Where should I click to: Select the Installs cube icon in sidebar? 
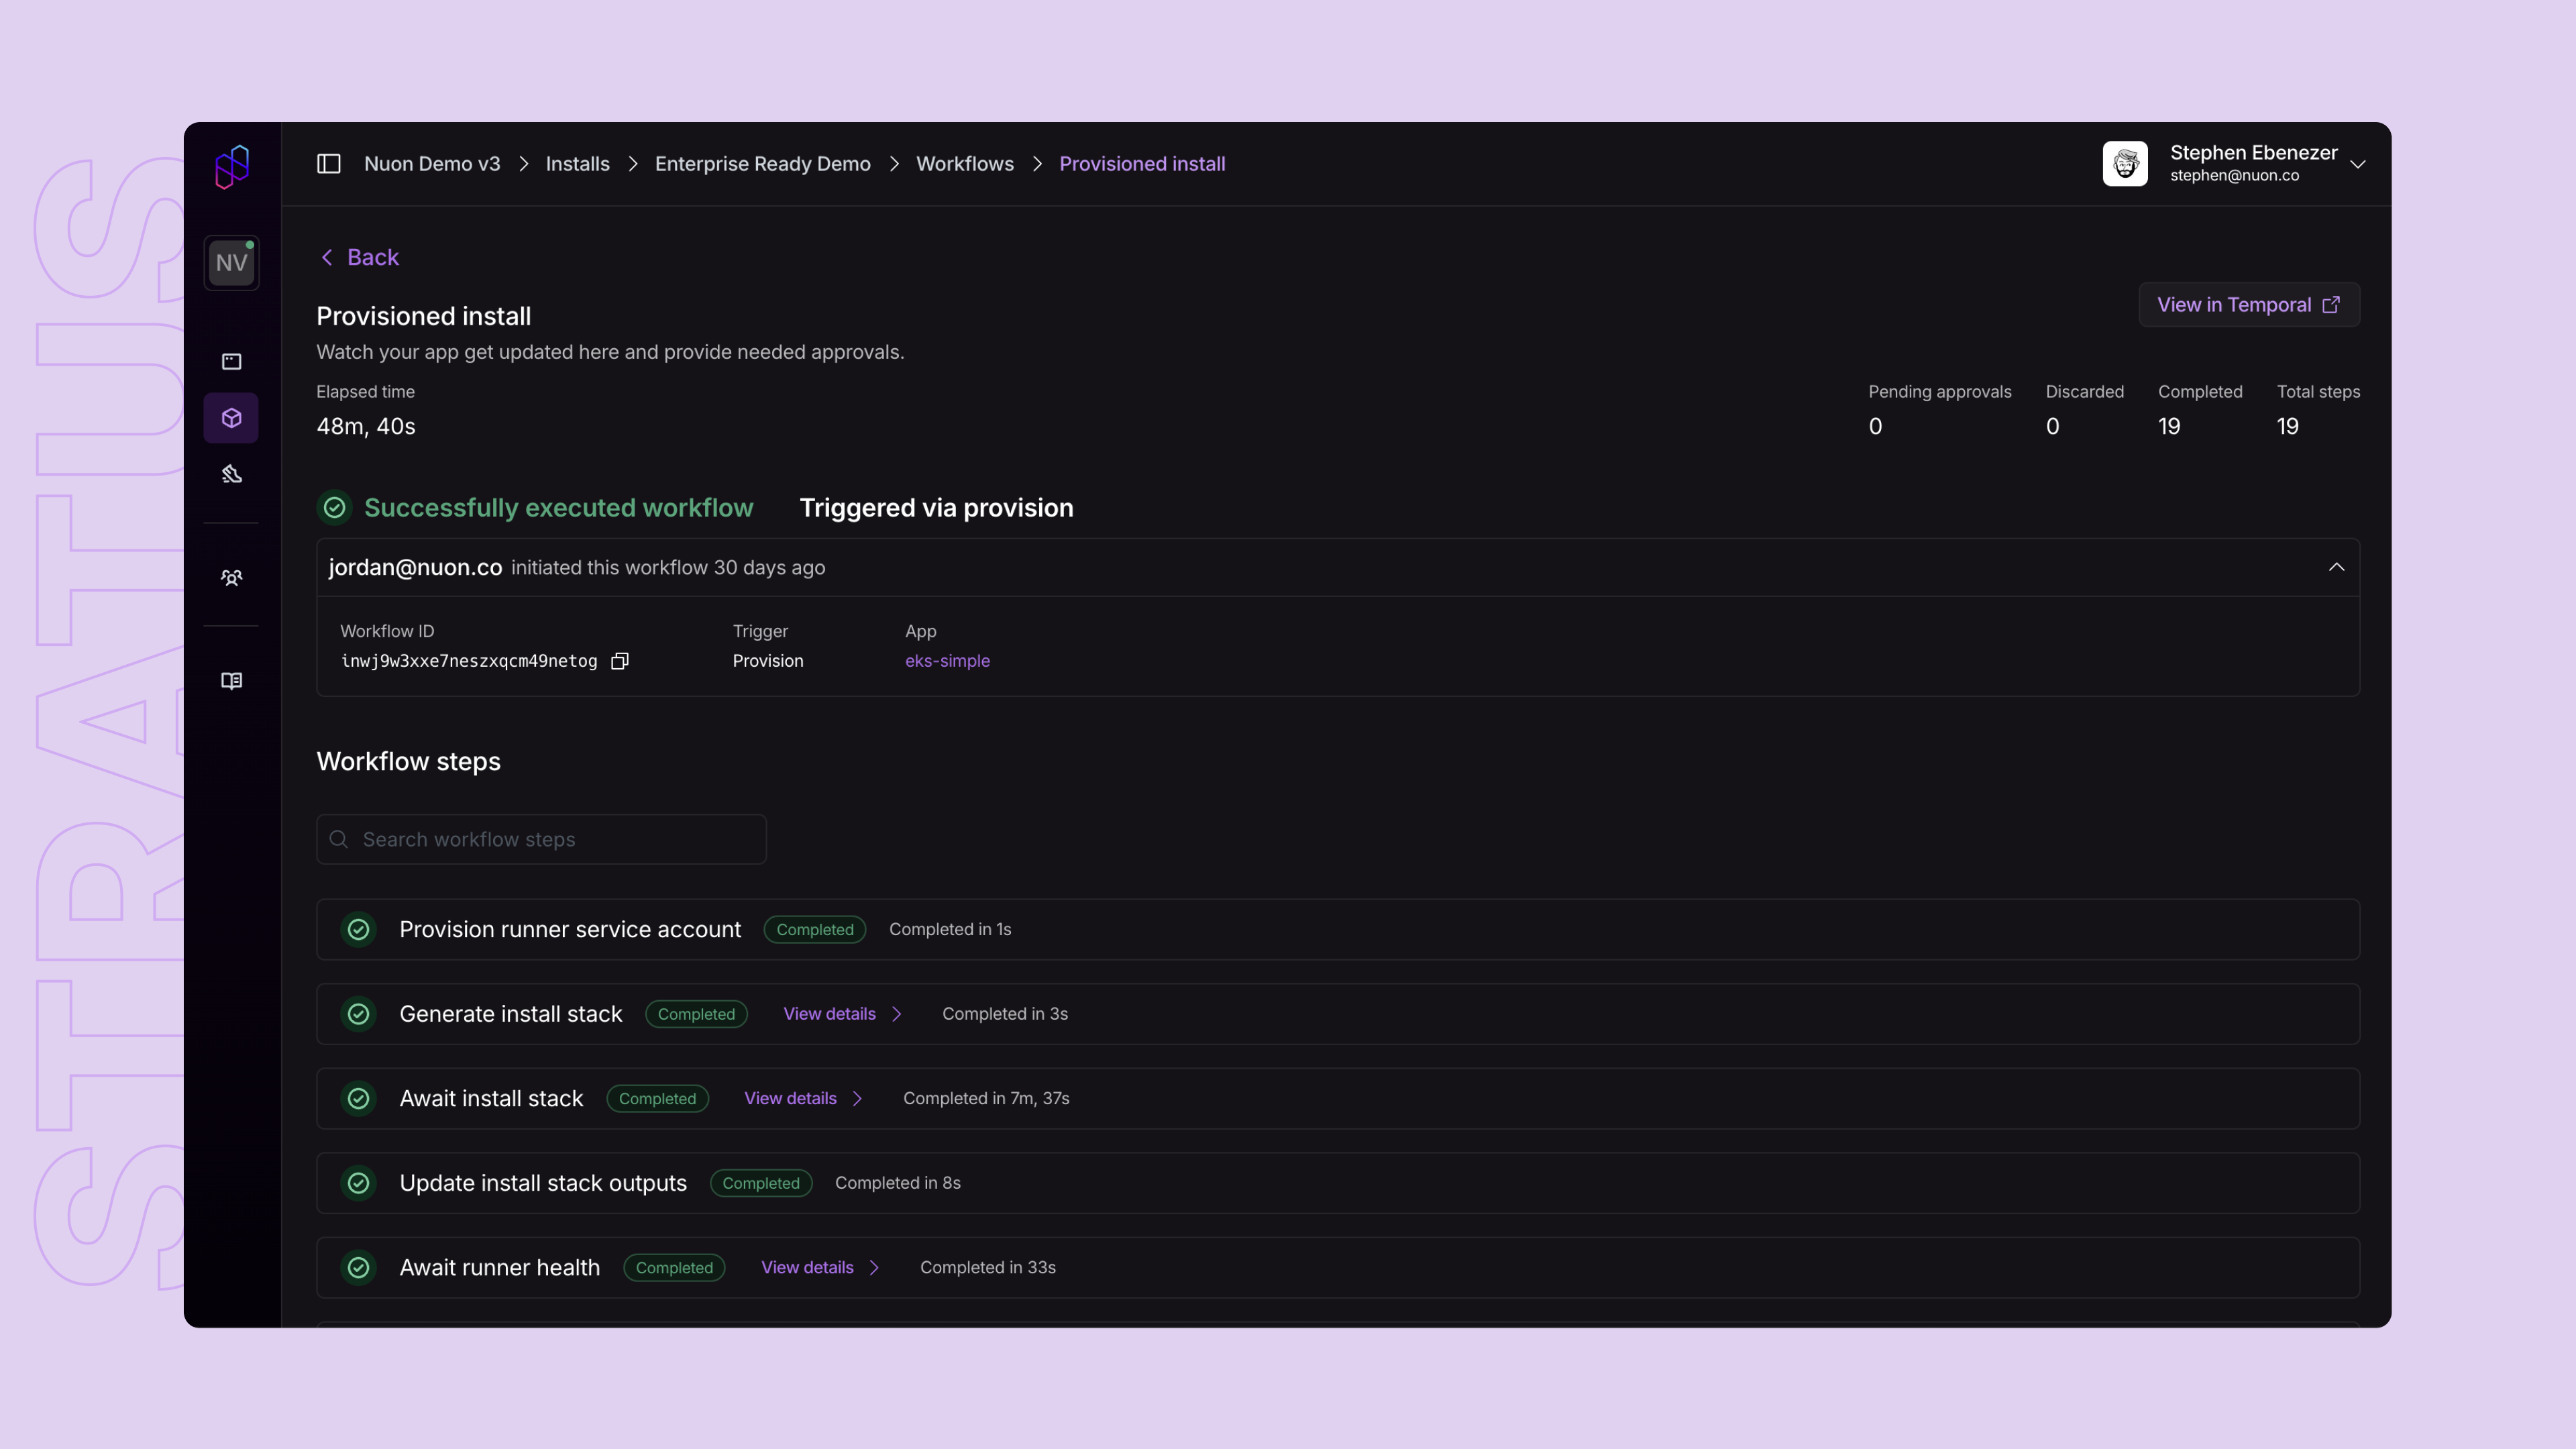click(x=231, y=418)
